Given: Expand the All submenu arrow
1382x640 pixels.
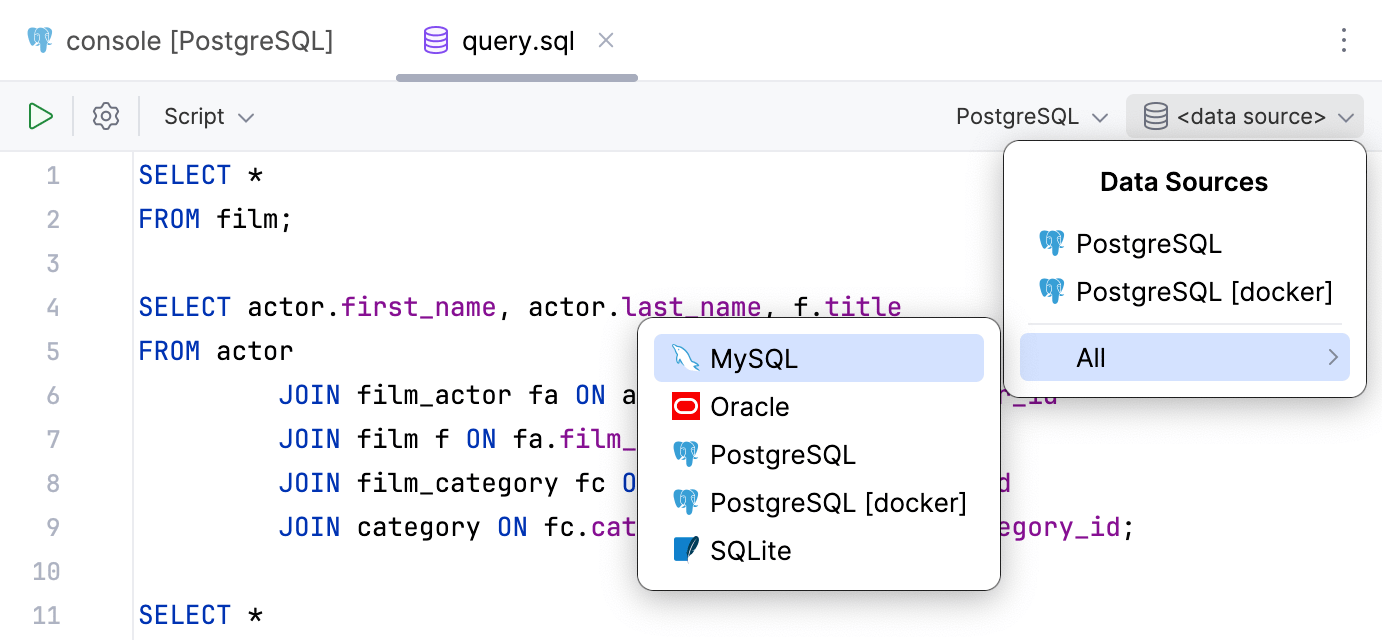Looking at the screenshot, I should click(1334, 356).
